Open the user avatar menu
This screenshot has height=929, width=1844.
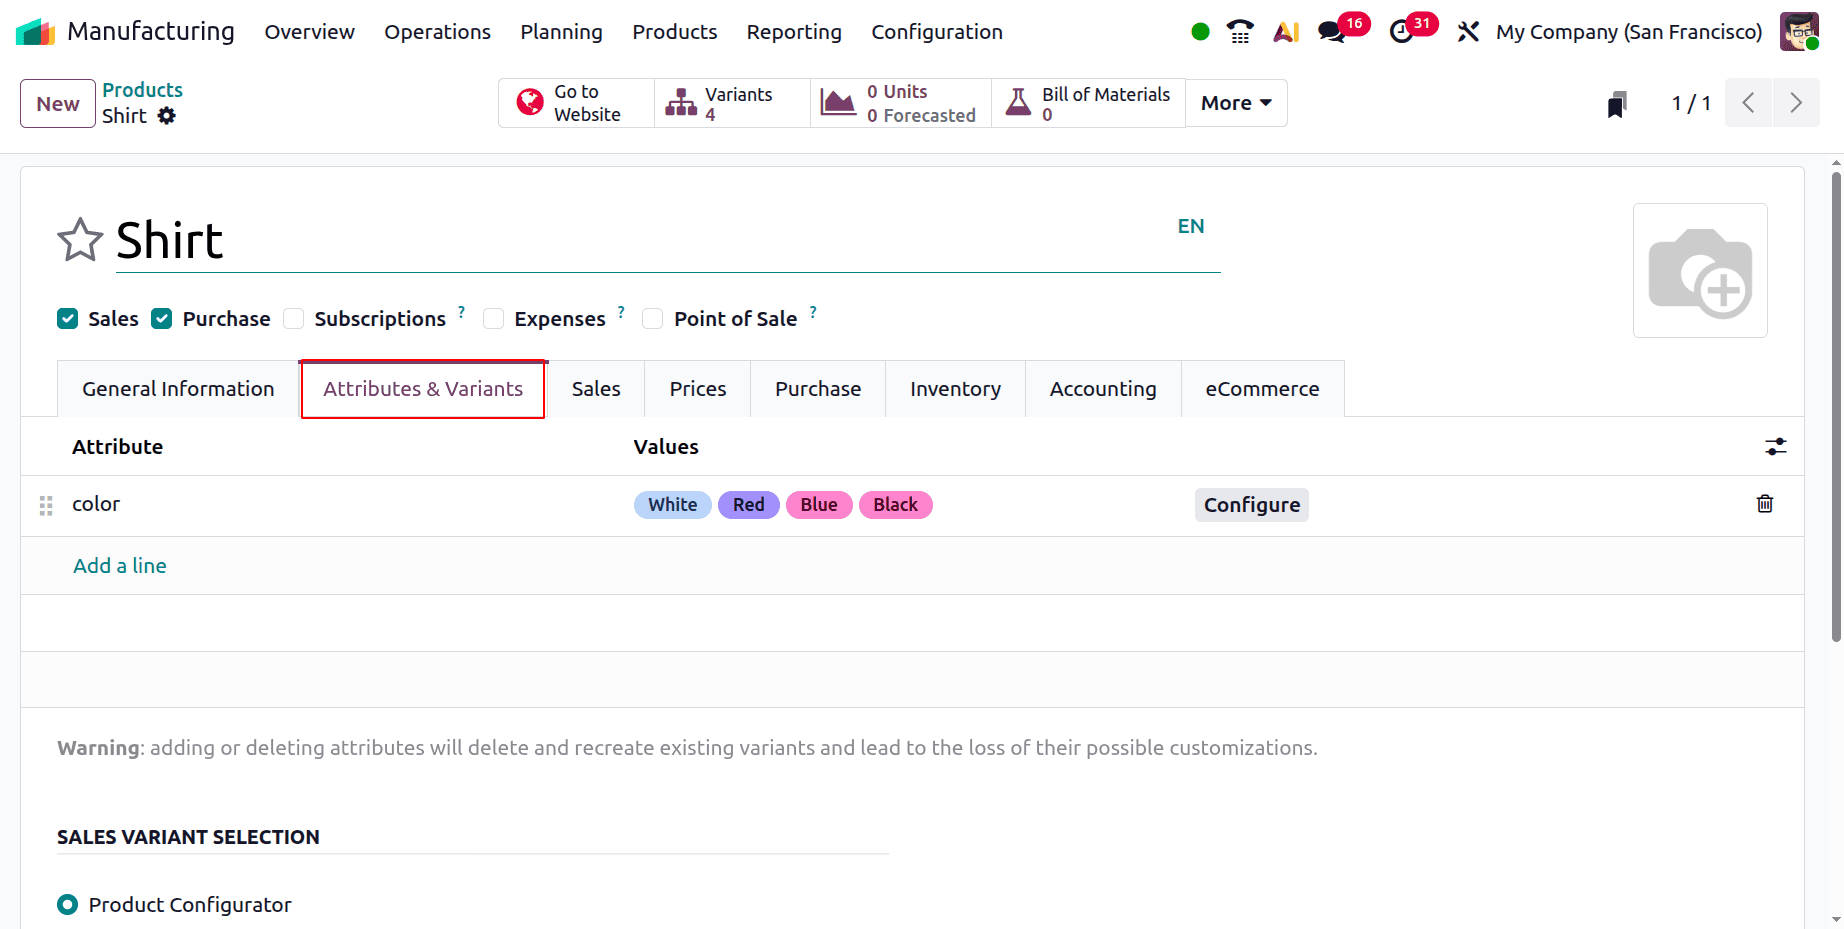pos(1799,32)
